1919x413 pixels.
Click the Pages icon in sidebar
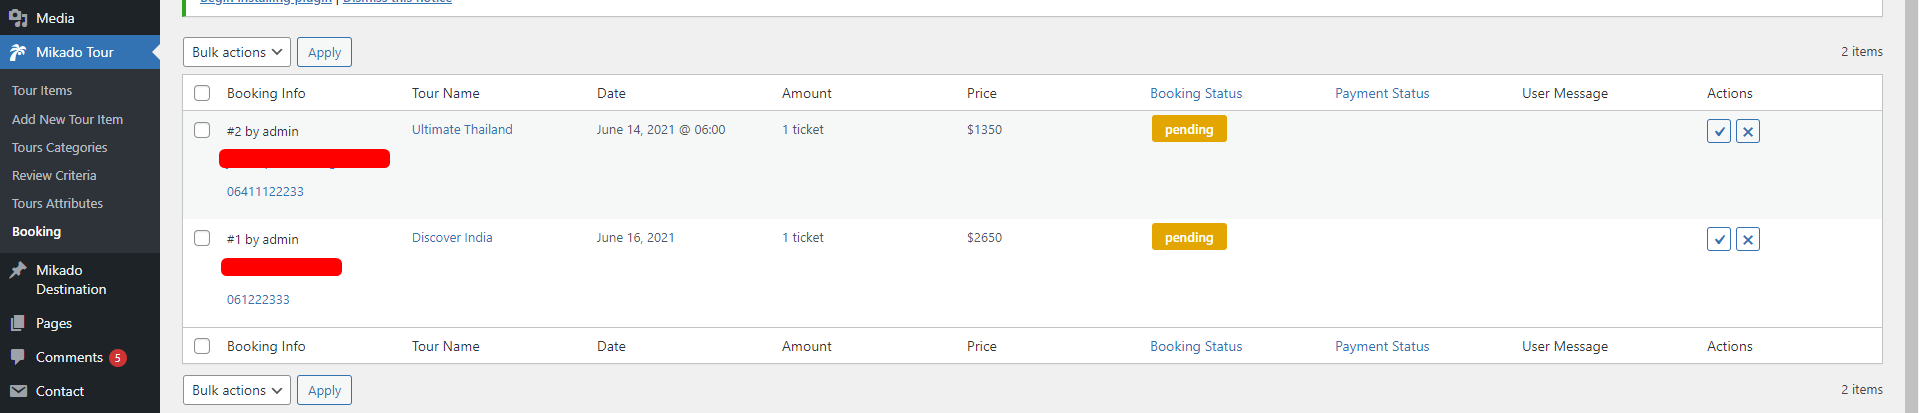pyautogui.click(x=18, y=323)
